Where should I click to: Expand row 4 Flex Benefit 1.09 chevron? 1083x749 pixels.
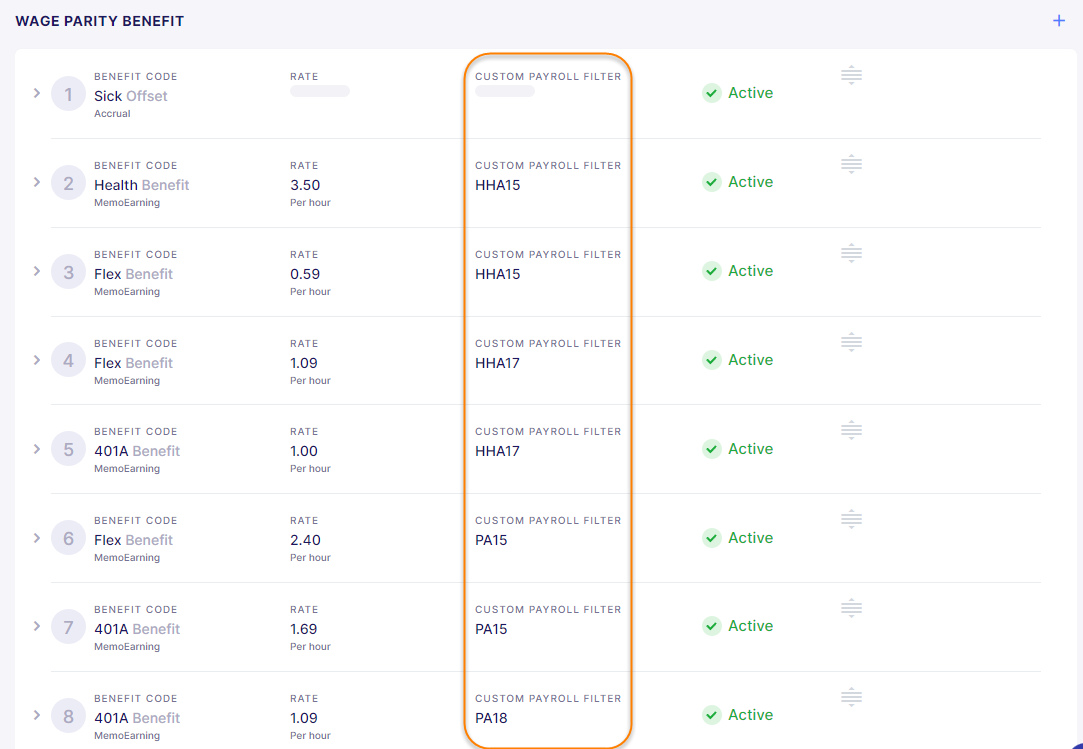[x=37, y=360]
